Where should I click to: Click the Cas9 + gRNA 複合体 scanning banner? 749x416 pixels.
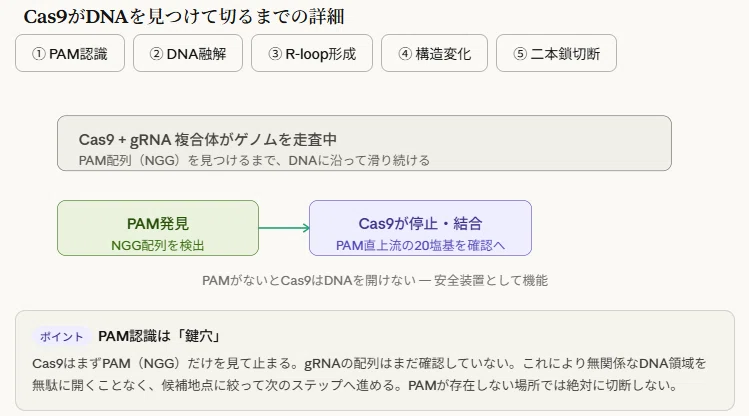click(364, 143)
